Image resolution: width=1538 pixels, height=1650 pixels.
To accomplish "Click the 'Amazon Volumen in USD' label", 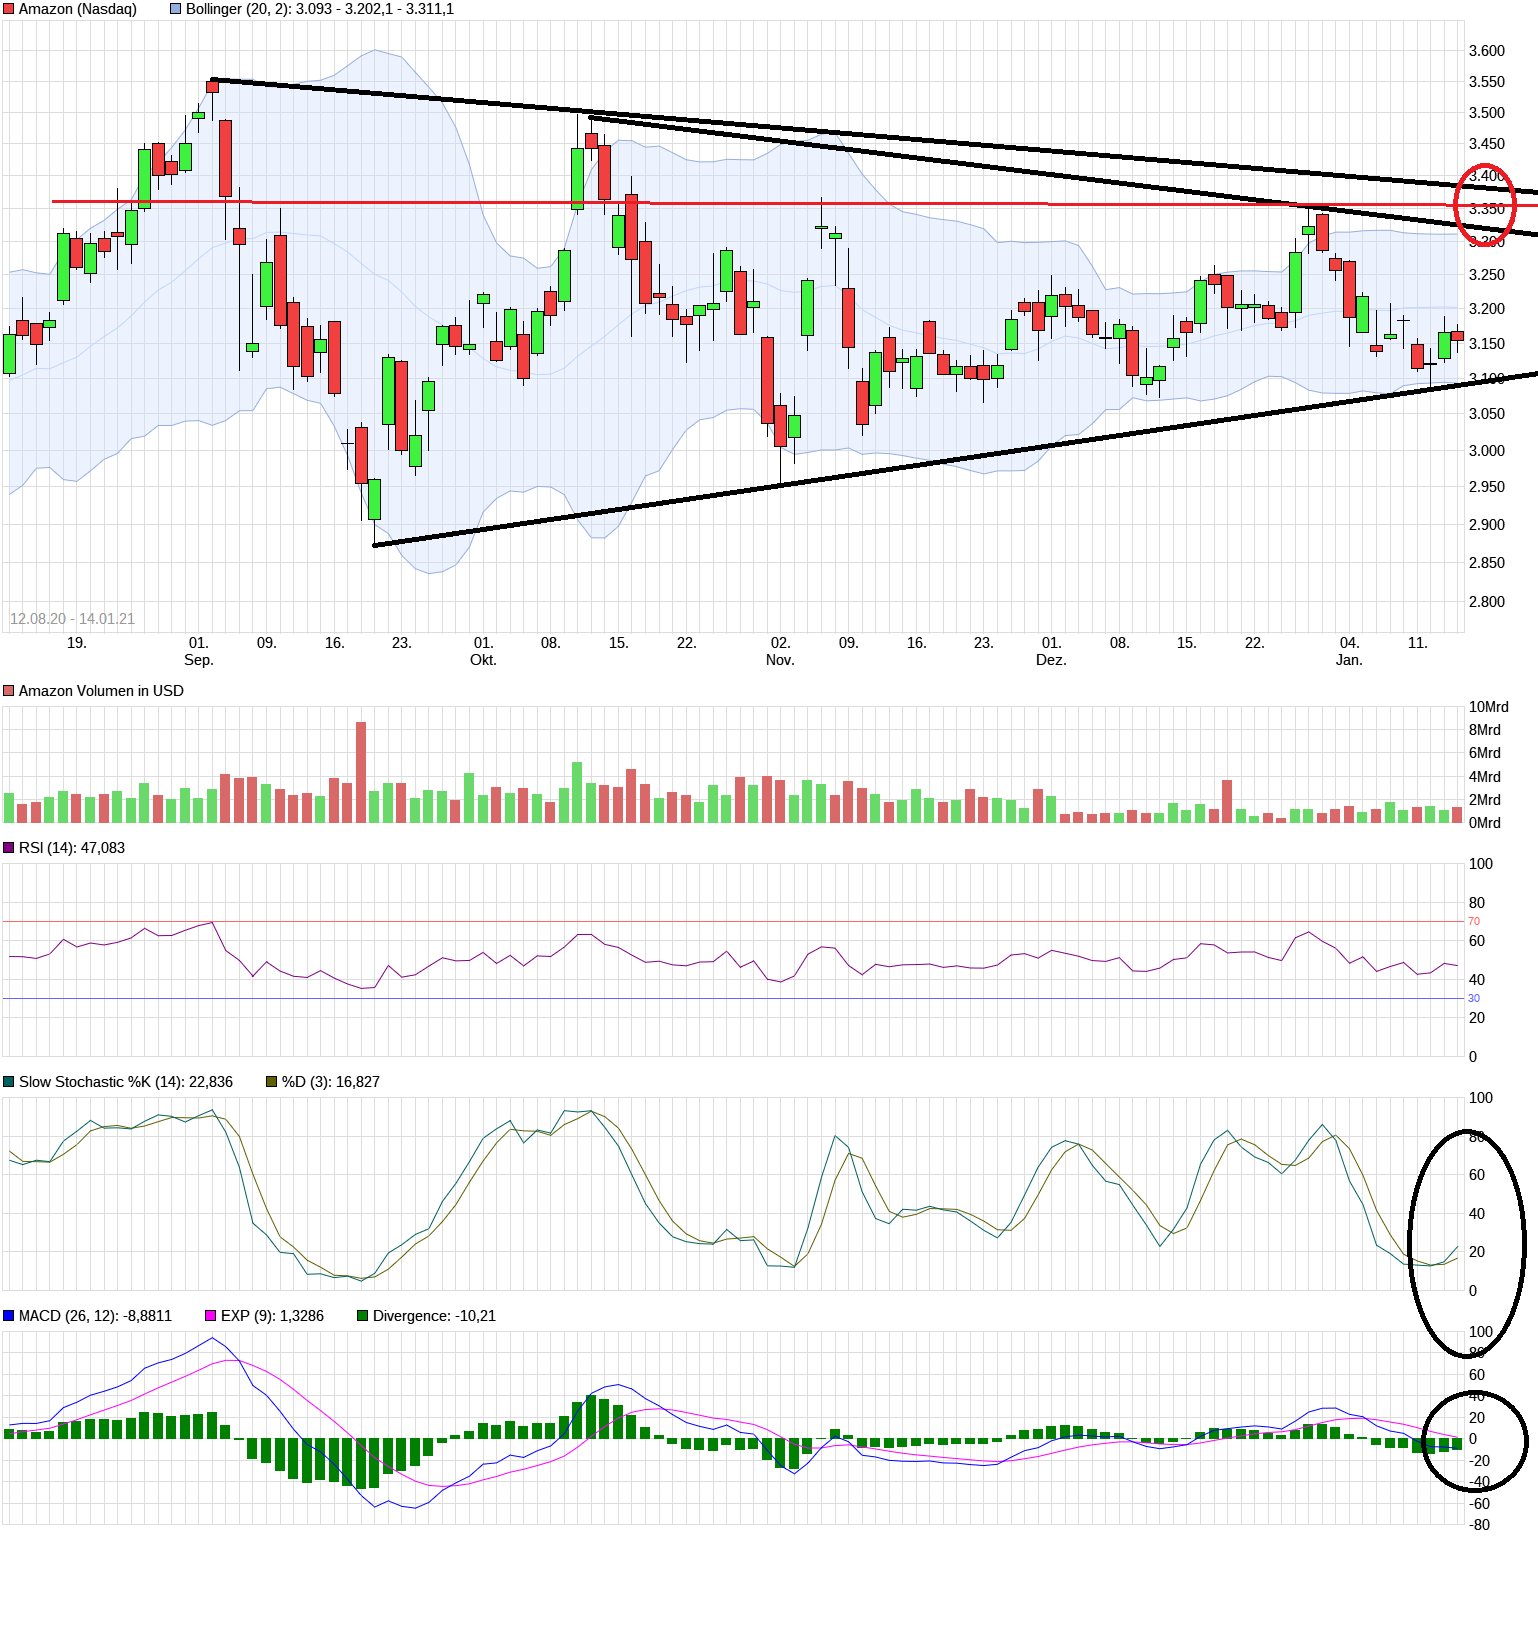I will [x=101, y=691].
